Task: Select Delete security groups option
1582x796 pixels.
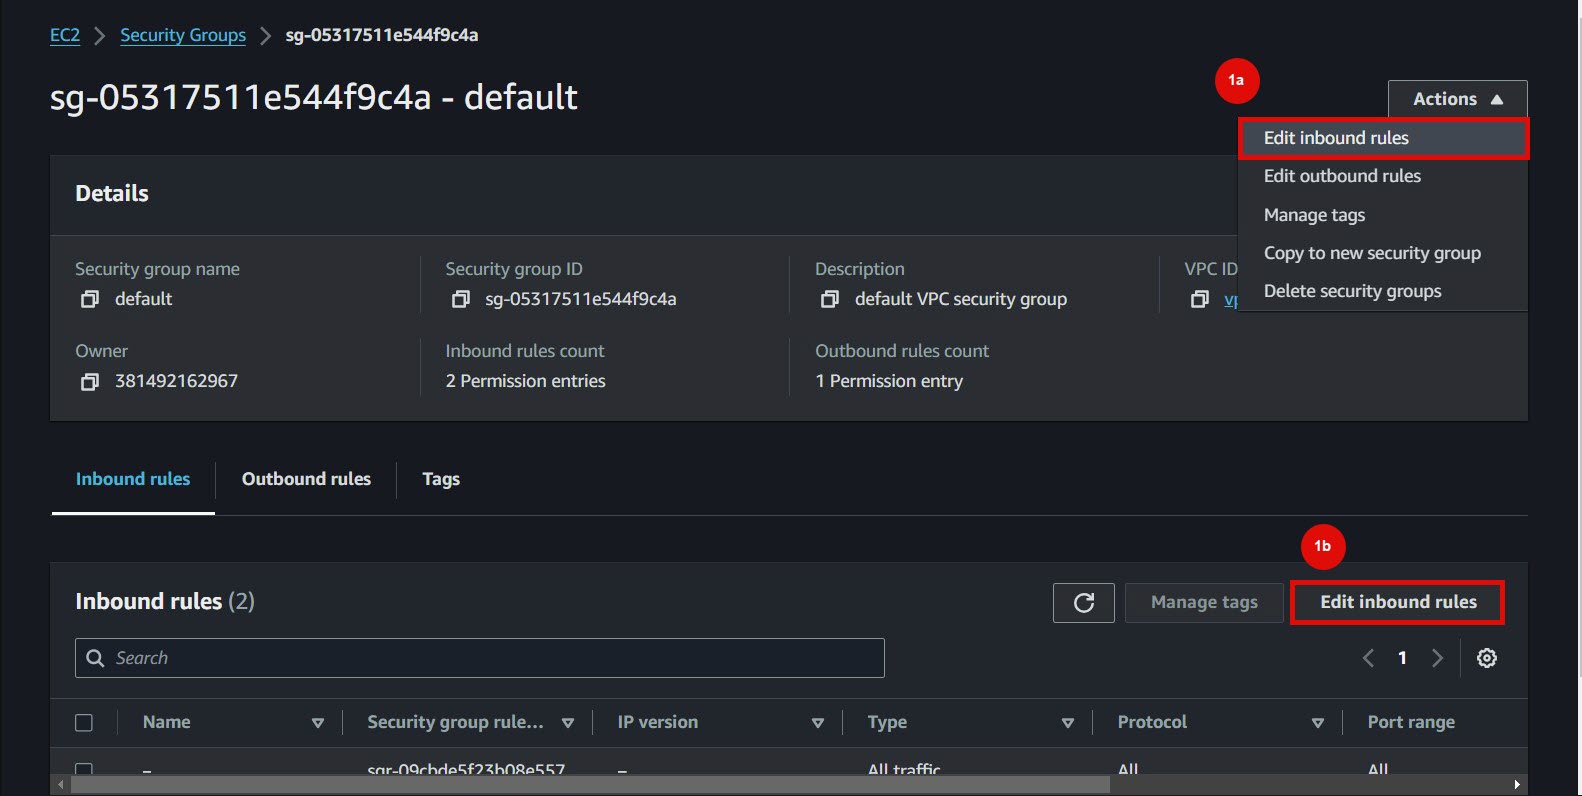Action: click(x=1383, y=291)
